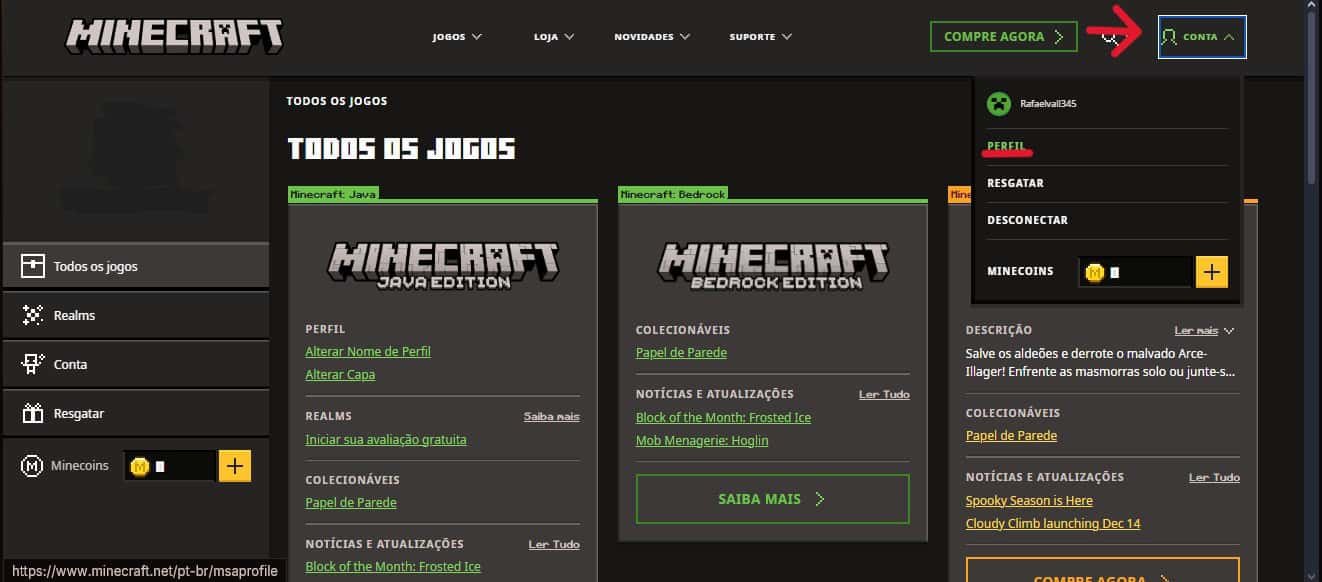Click the Minecoins balance field in sidebar
Image resolution: width=1322 pixels, height=582 pixels.
[170, 466]
